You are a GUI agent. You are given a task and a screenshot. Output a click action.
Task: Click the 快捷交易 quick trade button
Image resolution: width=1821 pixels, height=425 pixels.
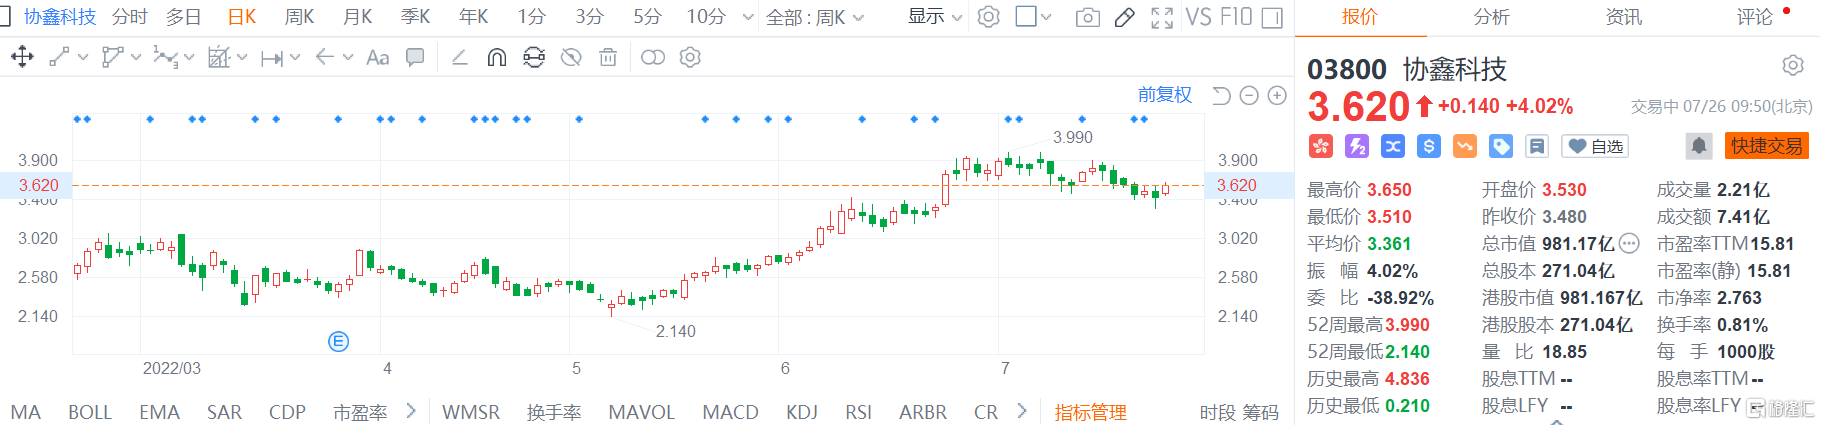[1767, 146]
